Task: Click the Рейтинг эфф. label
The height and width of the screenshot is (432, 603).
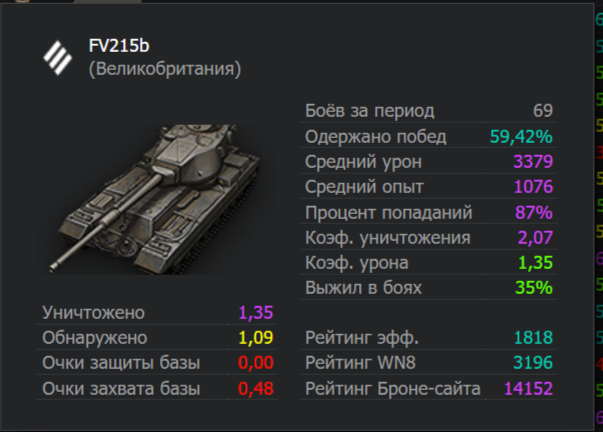Action: [x=362, y=338]
